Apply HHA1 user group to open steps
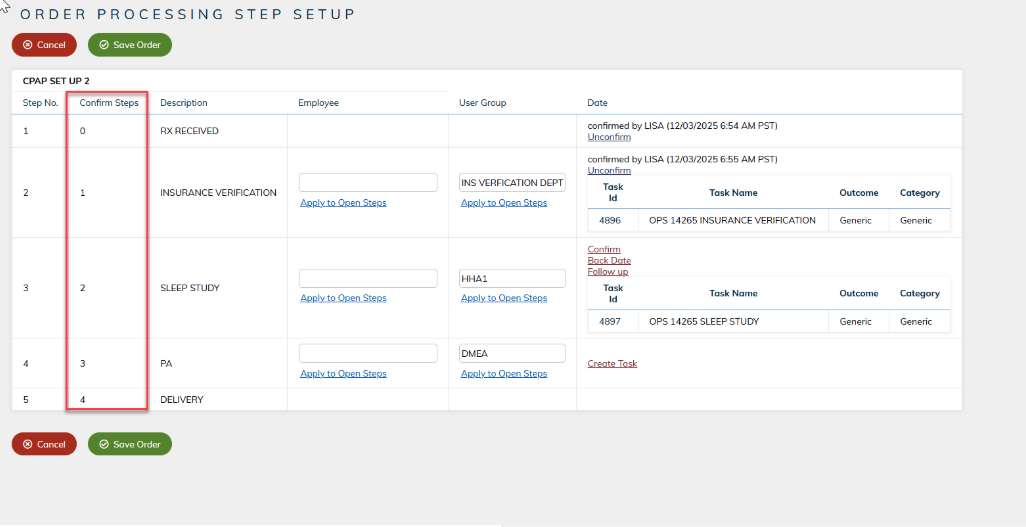 pos(504,298)
